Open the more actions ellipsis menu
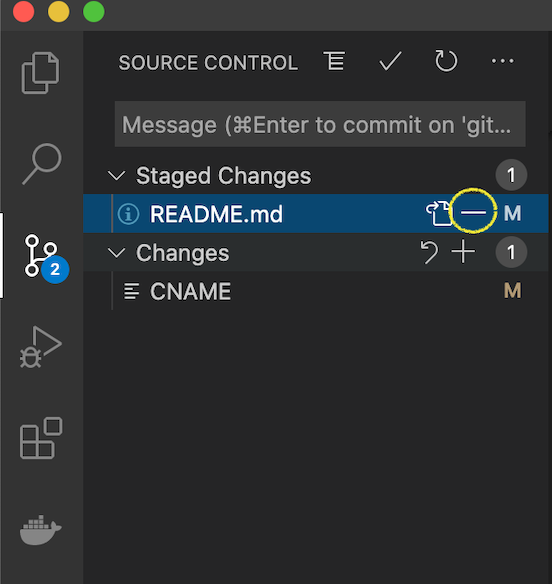 click(502, 61)
